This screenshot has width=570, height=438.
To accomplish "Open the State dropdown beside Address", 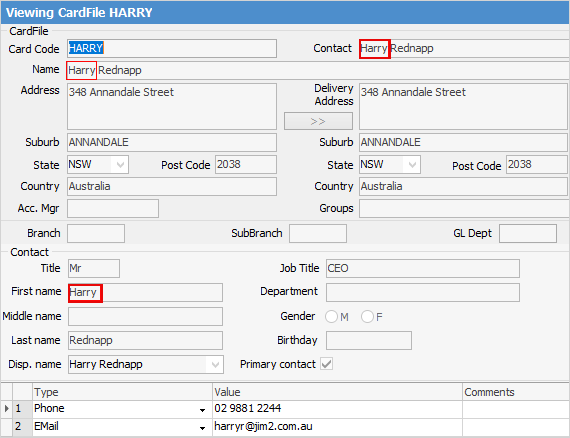I will click(x=120, y=165).
